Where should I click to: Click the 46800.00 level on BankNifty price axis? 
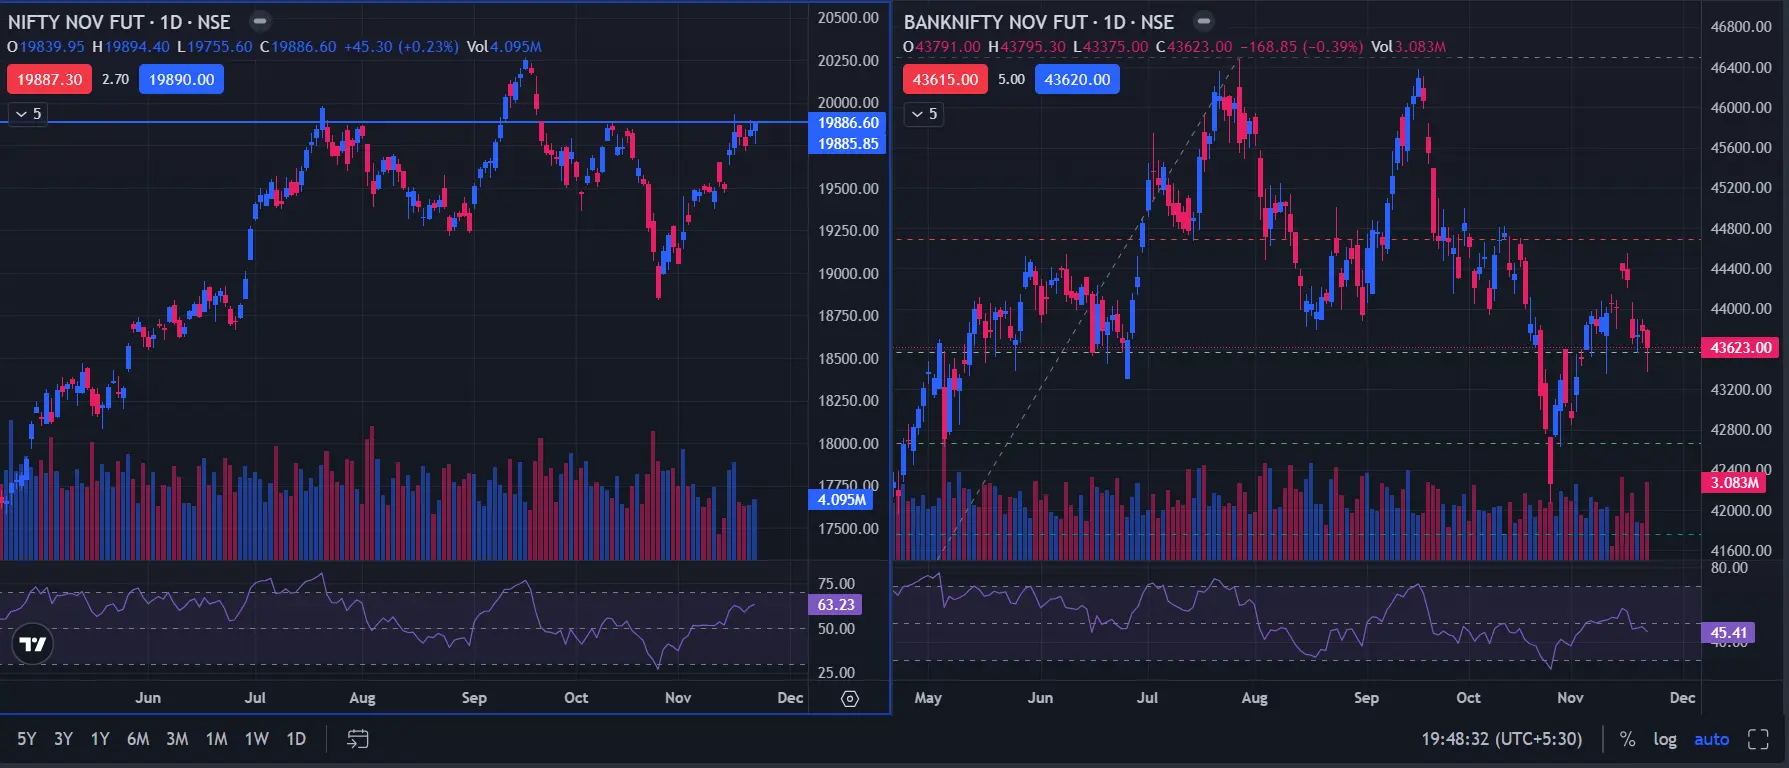pos(1741,26)
